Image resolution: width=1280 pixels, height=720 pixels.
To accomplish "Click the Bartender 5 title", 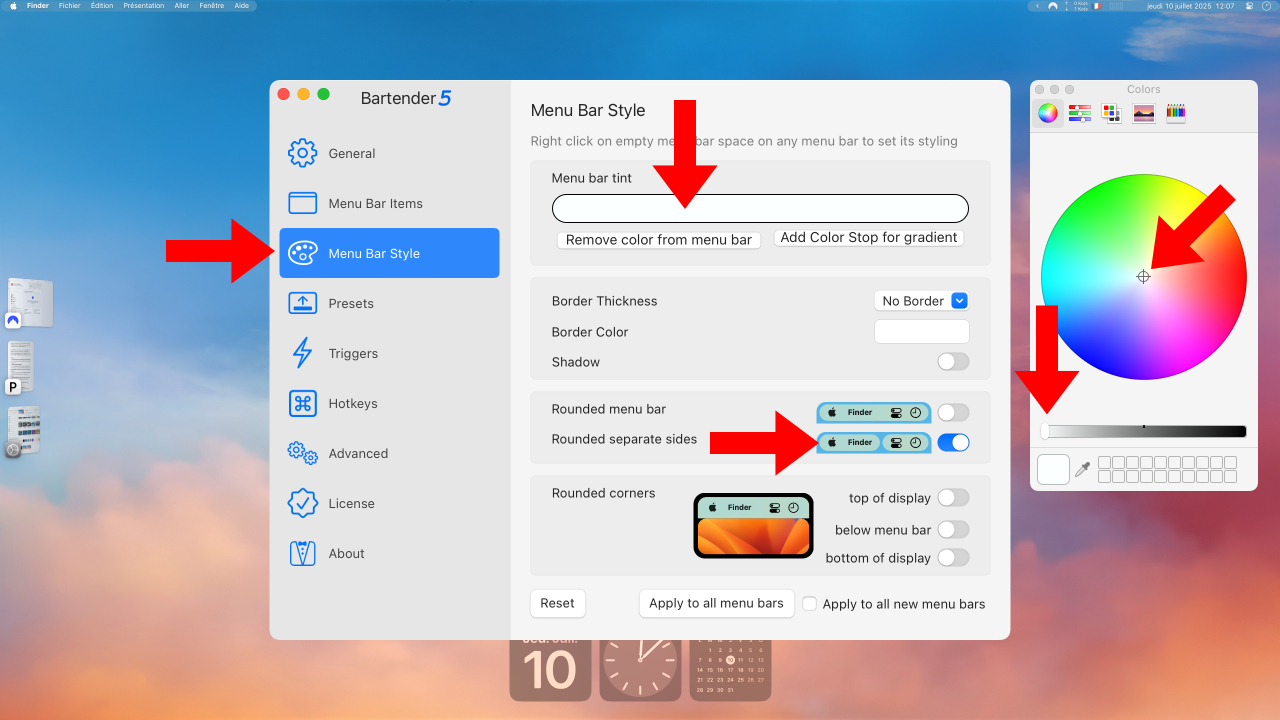I will 406,98.
